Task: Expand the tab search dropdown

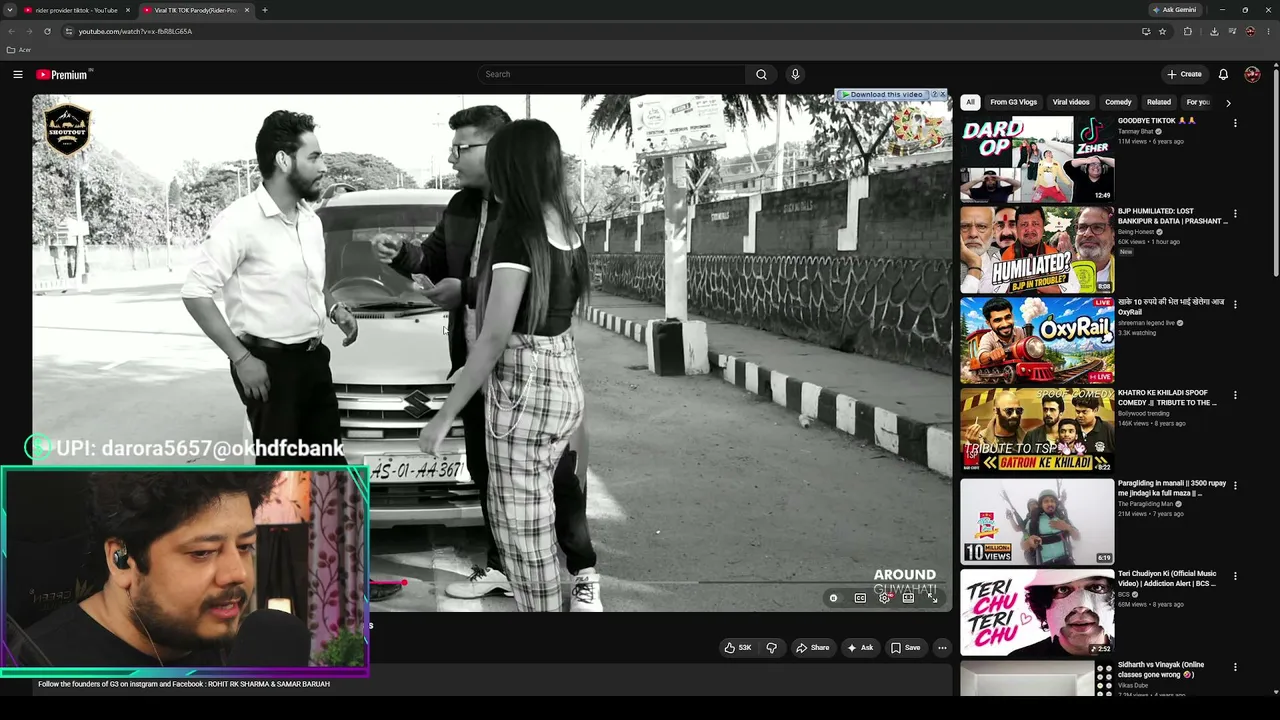Action: point(10,10)
